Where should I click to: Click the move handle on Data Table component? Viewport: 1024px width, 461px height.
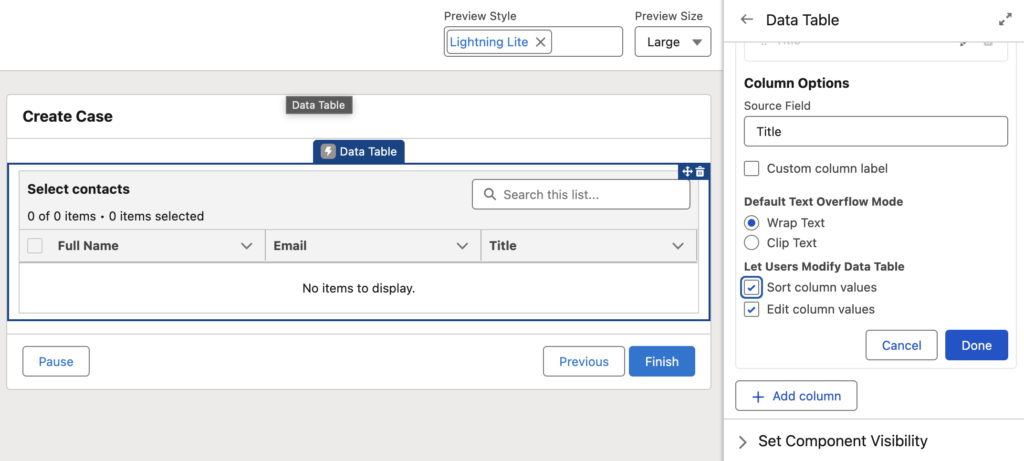(687, 172)
